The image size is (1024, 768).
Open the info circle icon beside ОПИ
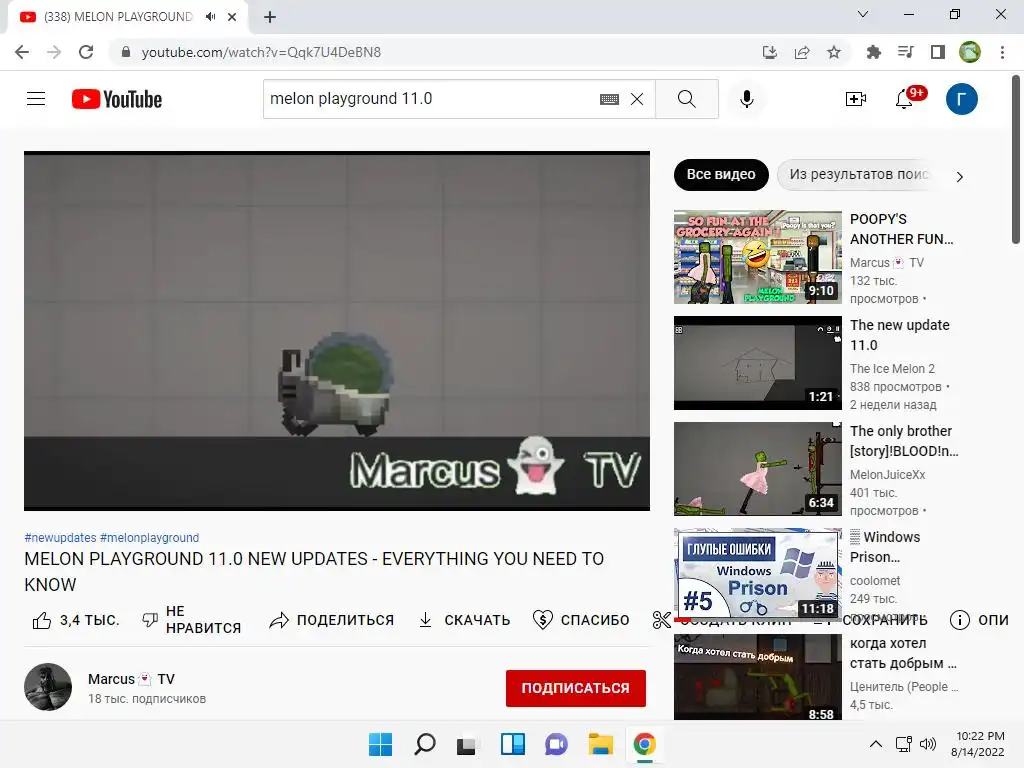959,620
